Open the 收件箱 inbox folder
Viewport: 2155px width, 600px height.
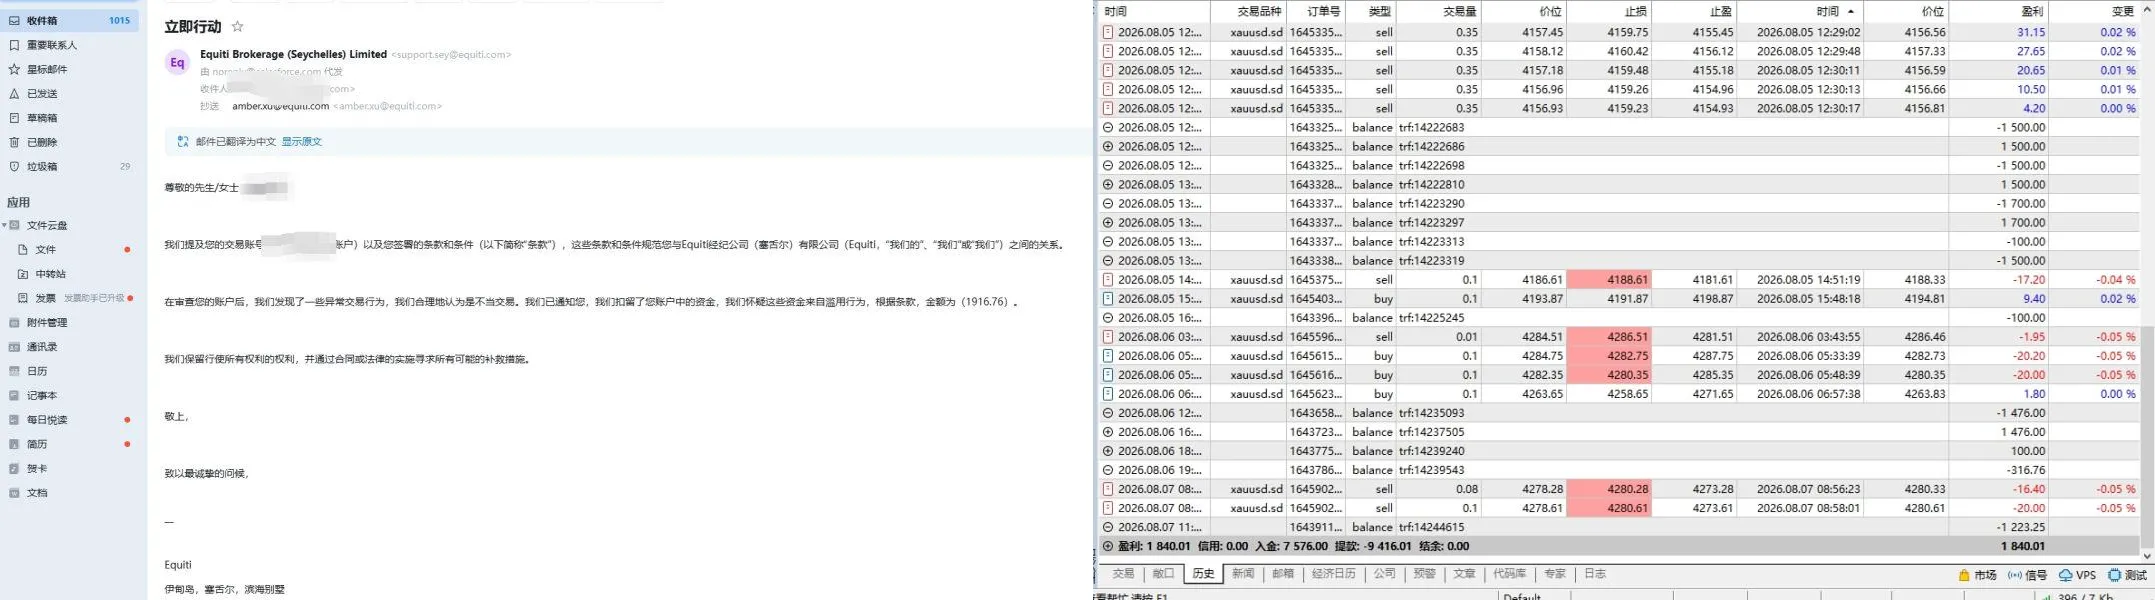click(70, 20)
